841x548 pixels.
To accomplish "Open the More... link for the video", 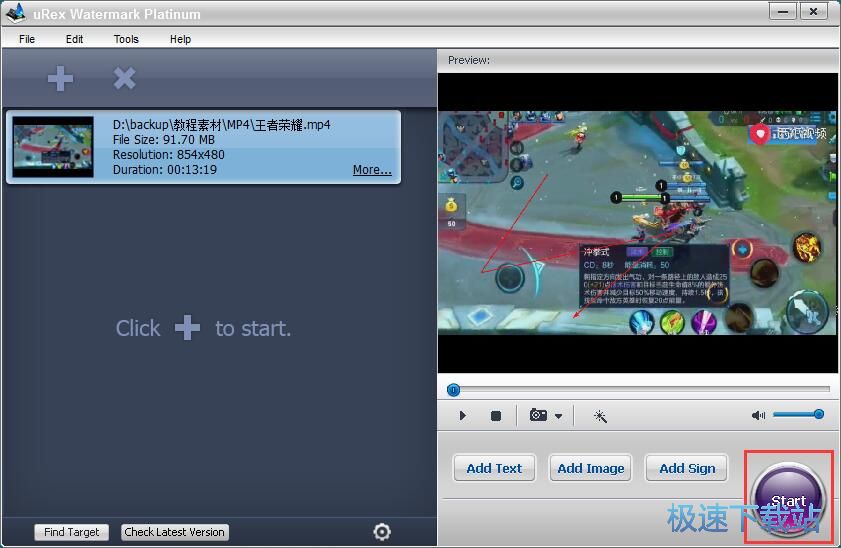I will [372, 169].
